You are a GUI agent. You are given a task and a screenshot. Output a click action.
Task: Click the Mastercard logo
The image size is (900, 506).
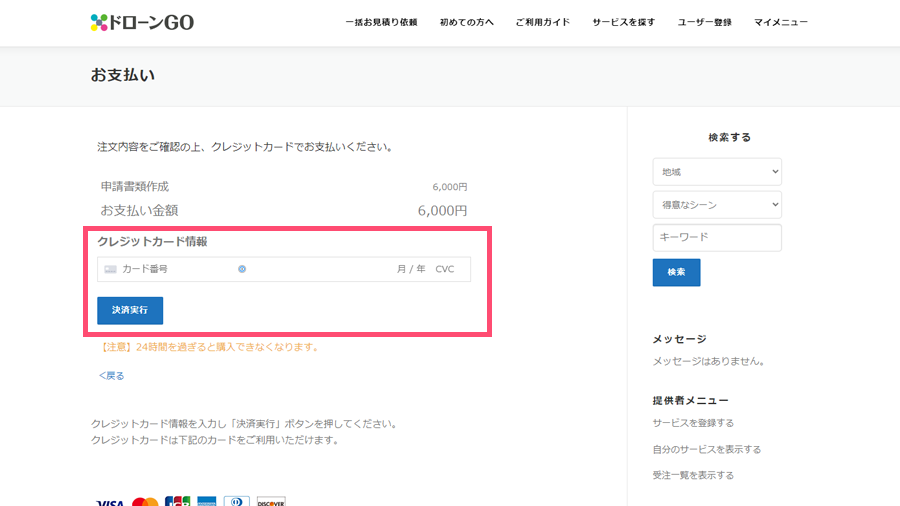(145, 501)
